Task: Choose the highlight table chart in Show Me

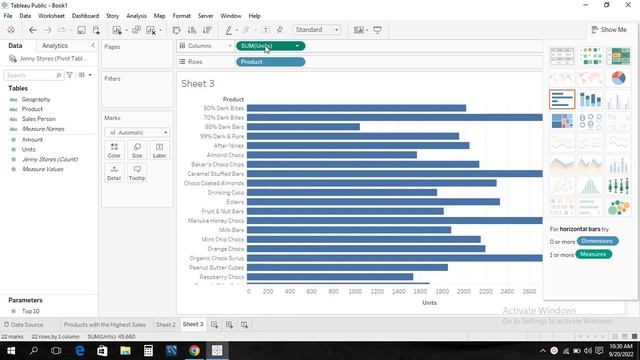Action: click(618, 56)
